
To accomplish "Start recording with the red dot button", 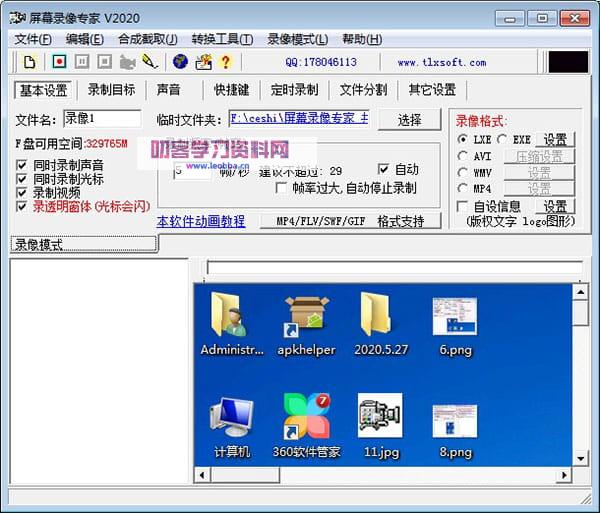I will click(59, 62).
